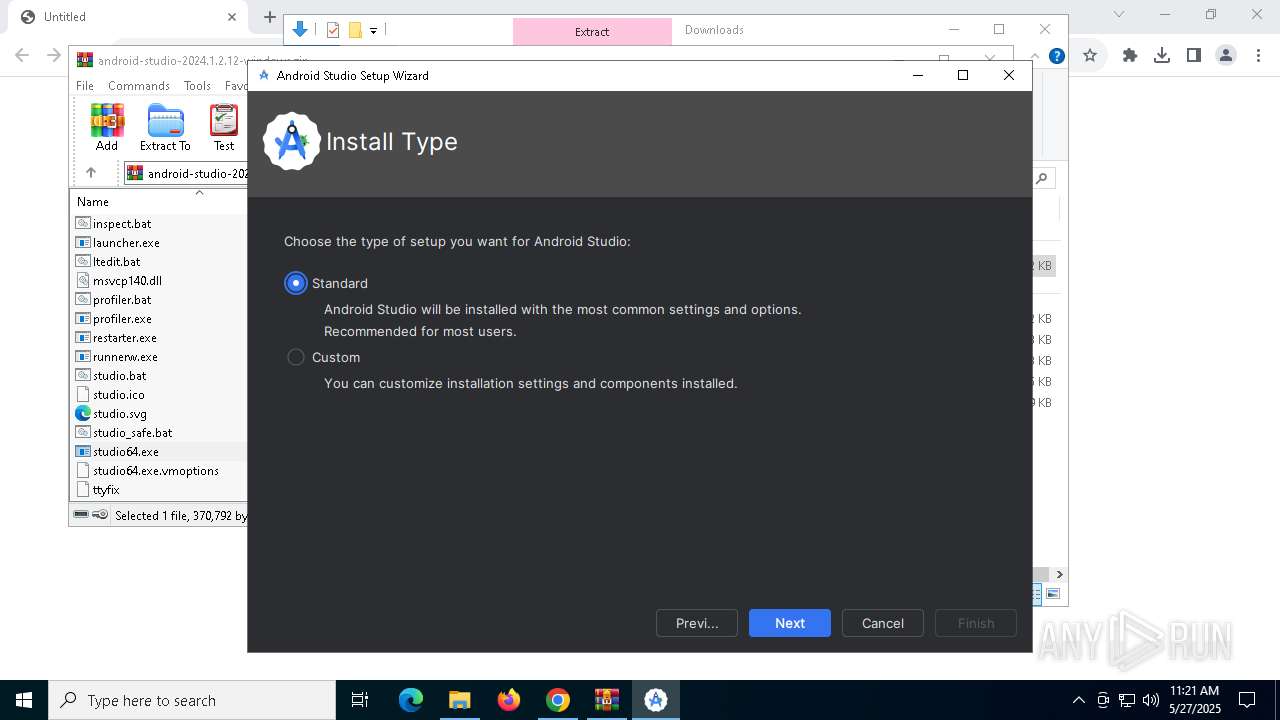The height and width of the screenshot is (720, 1280).
Task: Click the Explorer new folder icon
Action: 355,30
